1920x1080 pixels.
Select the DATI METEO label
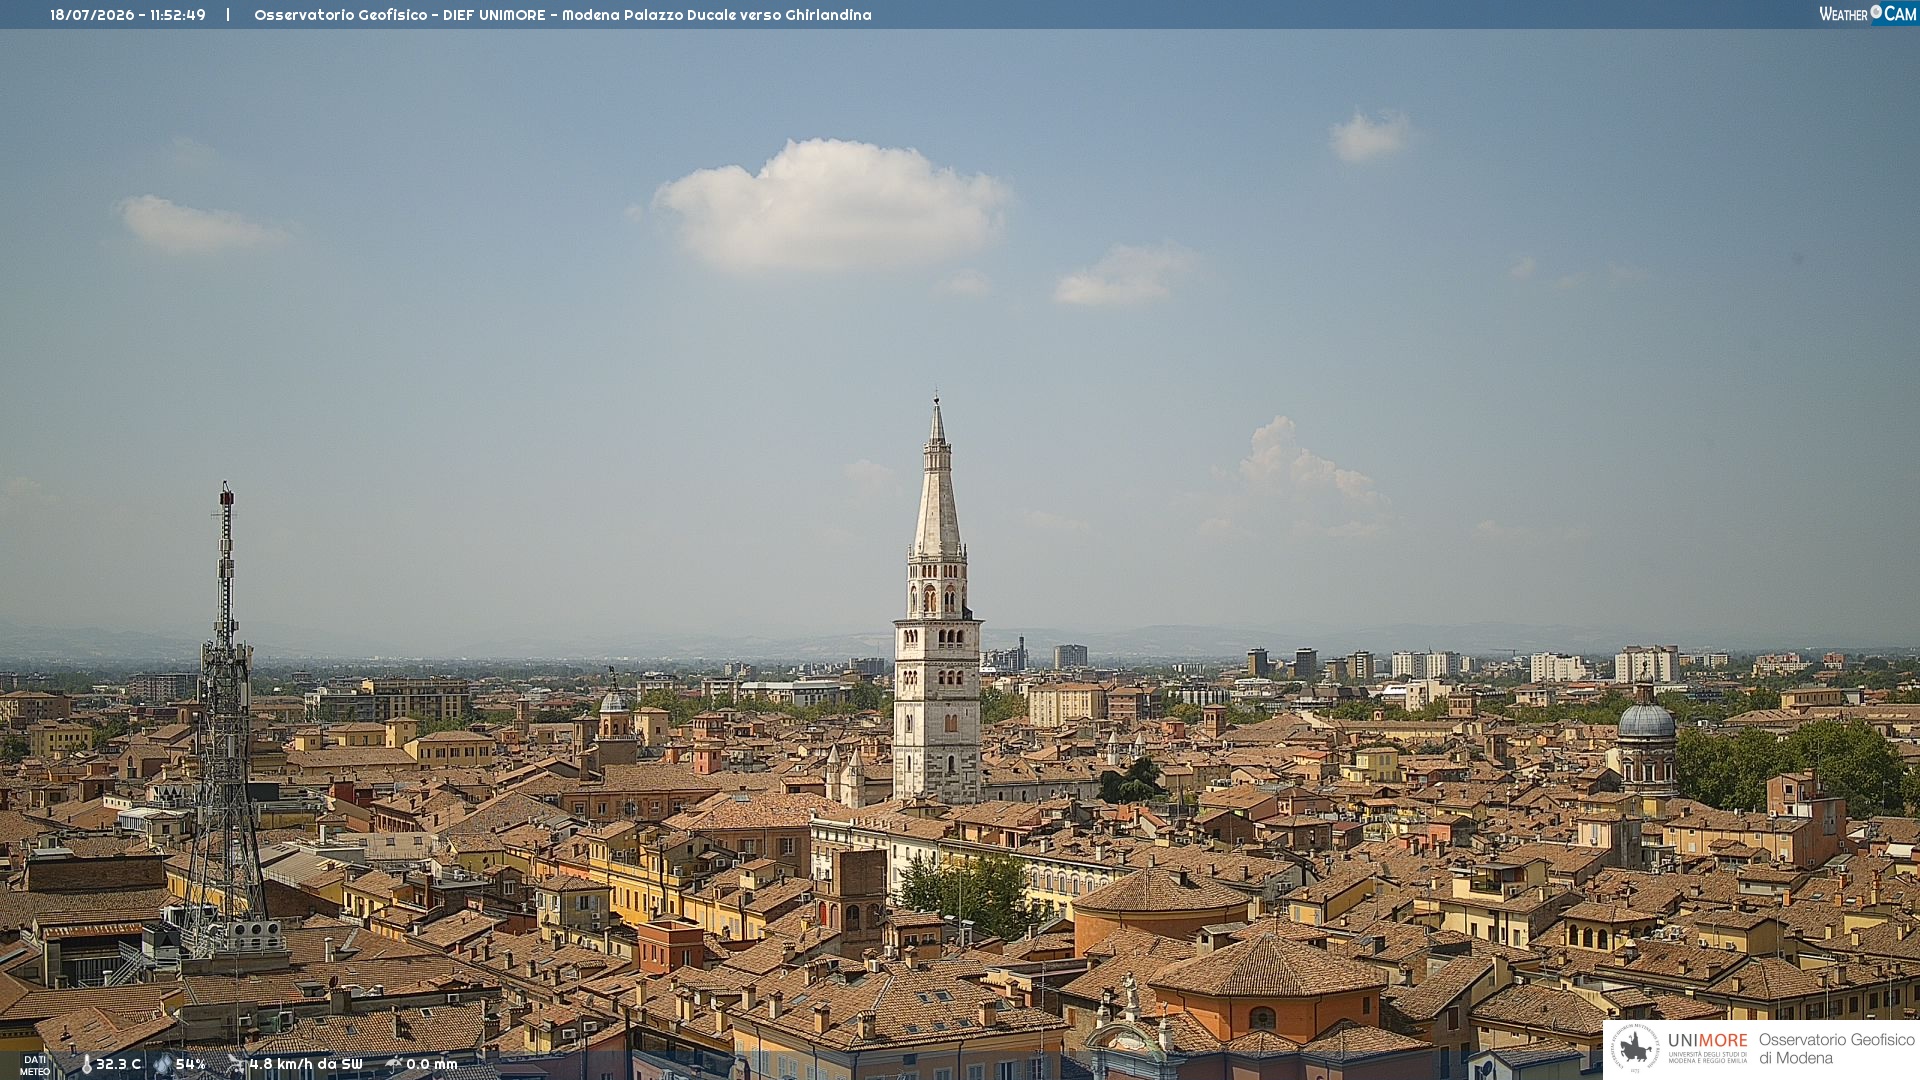(35, 1065)
